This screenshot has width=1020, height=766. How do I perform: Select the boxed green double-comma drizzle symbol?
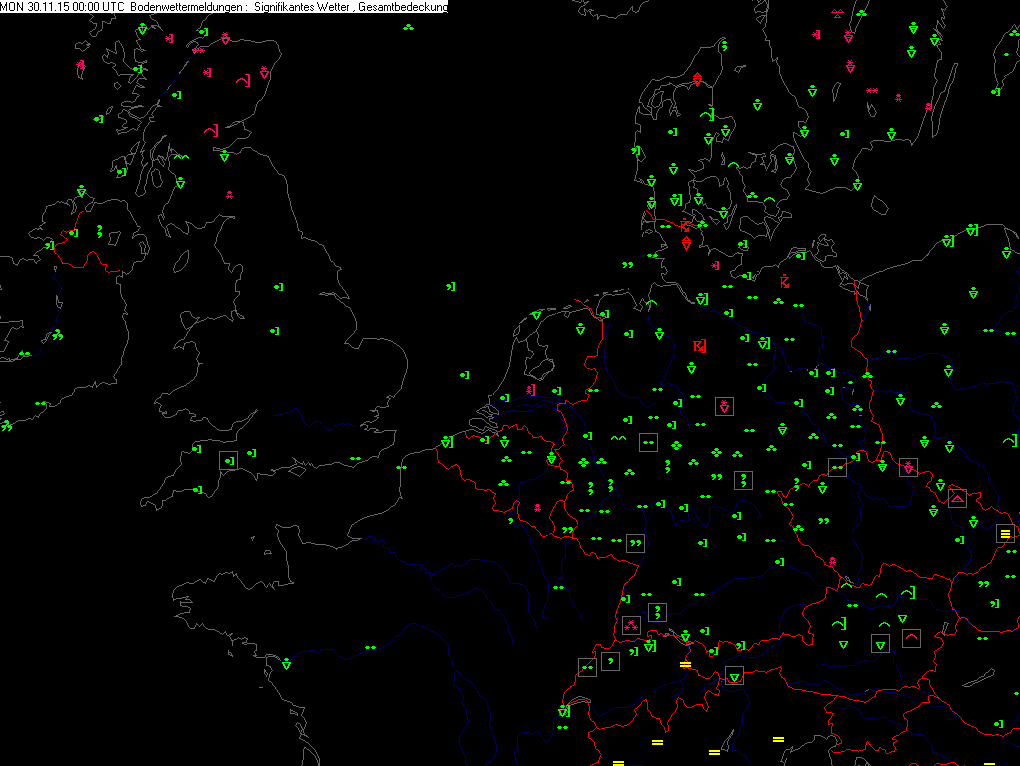click(x=635, y=543)
